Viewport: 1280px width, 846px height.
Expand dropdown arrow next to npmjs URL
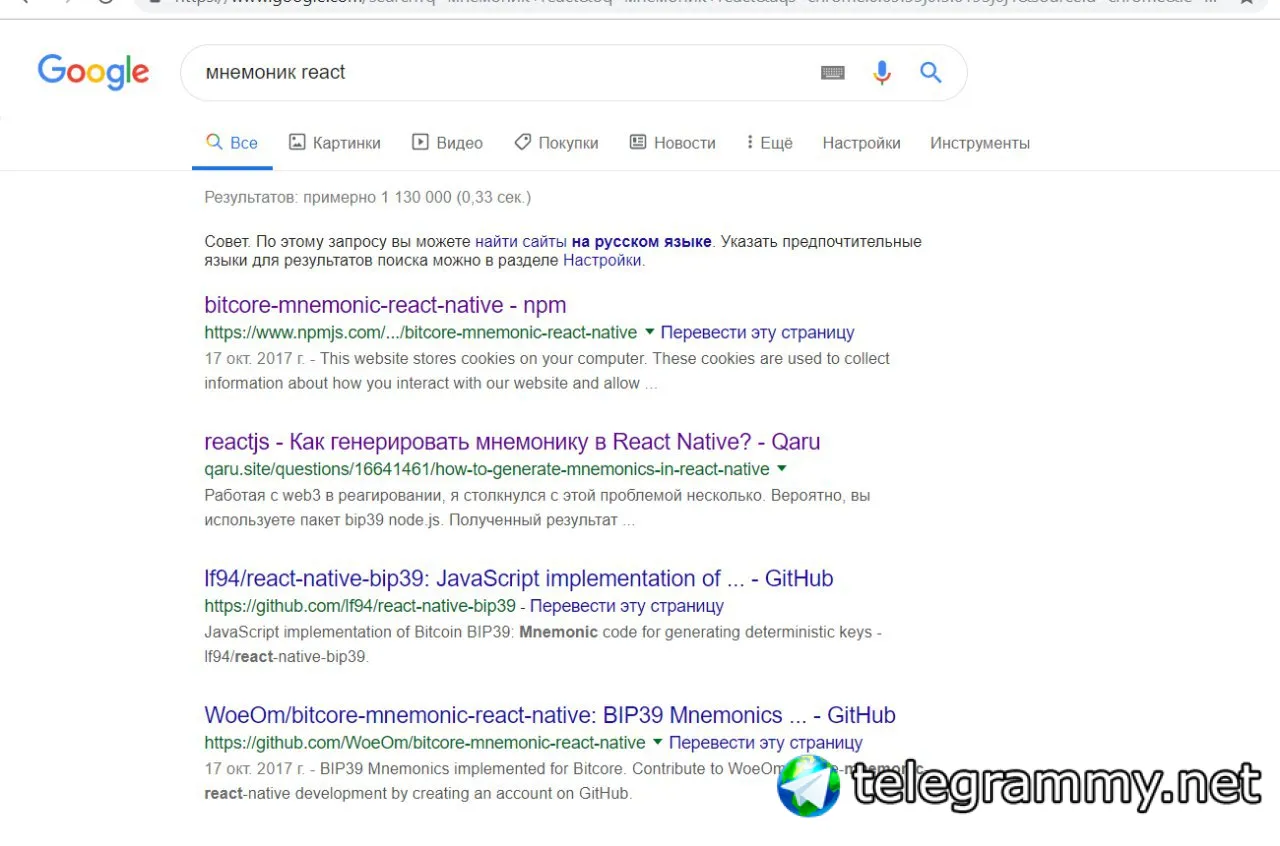[x=649, y=331]
